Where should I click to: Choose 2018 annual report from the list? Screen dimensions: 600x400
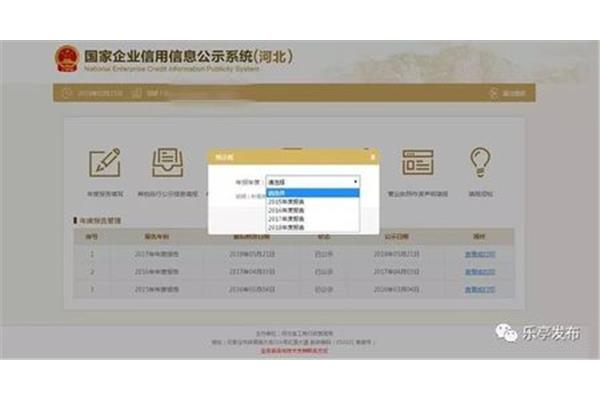[313, 227]
